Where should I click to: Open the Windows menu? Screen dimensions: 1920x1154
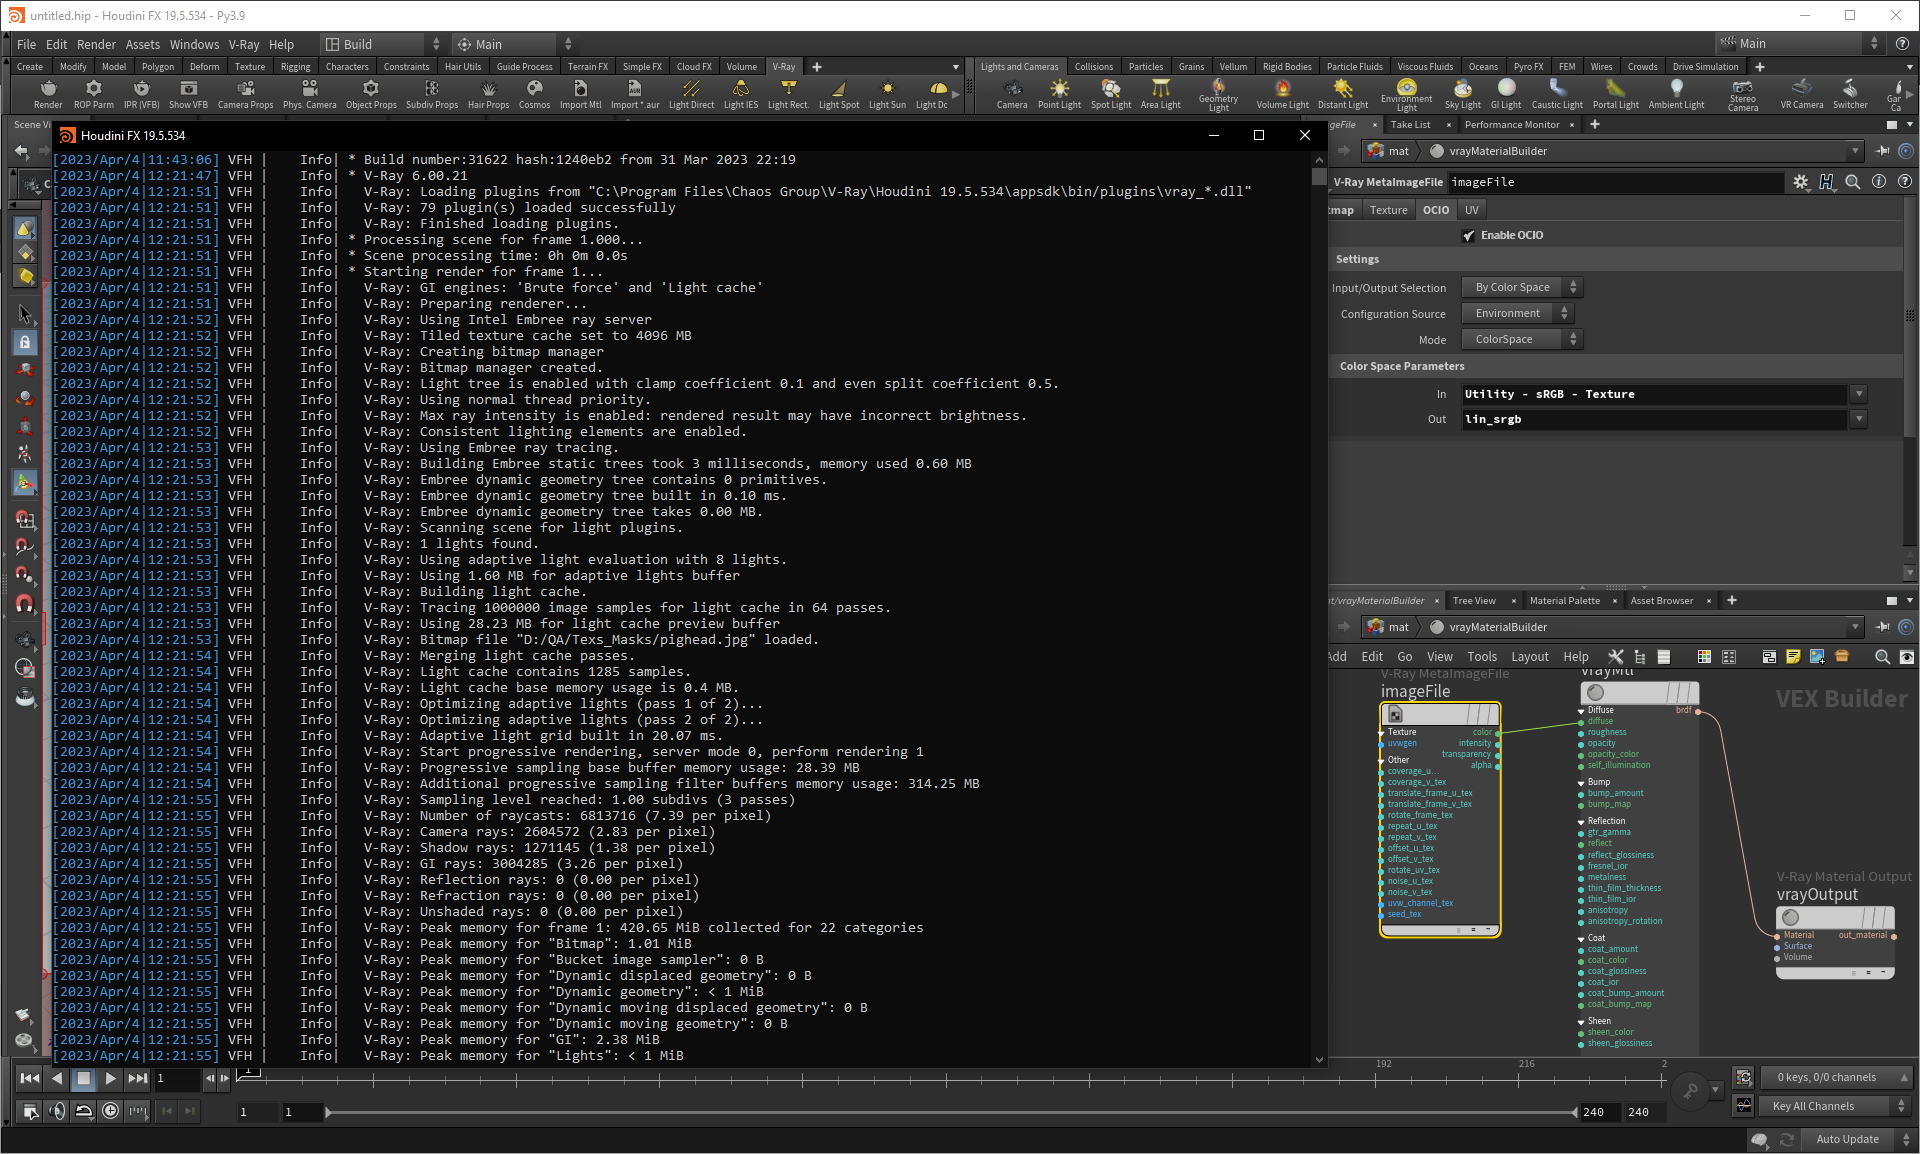tap(194, 44)
